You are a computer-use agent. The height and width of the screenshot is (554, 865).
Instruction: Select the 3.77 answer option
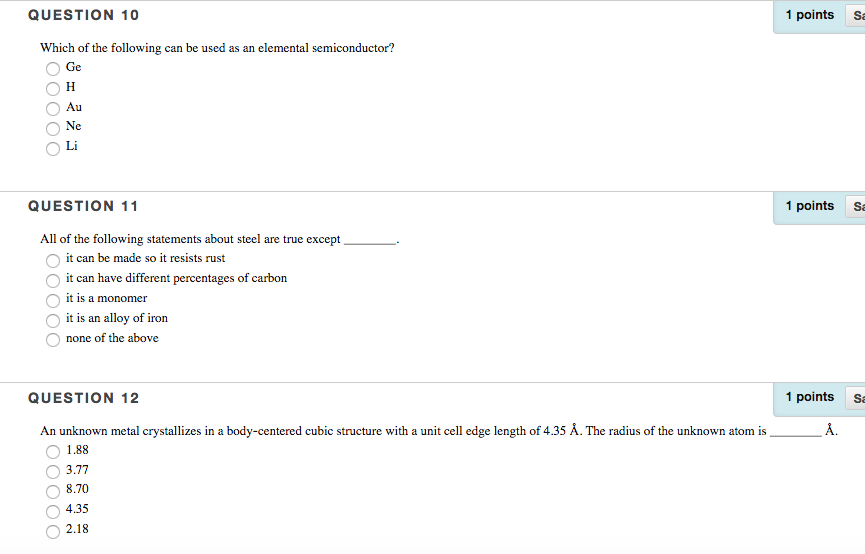click(x=53, y=472)
